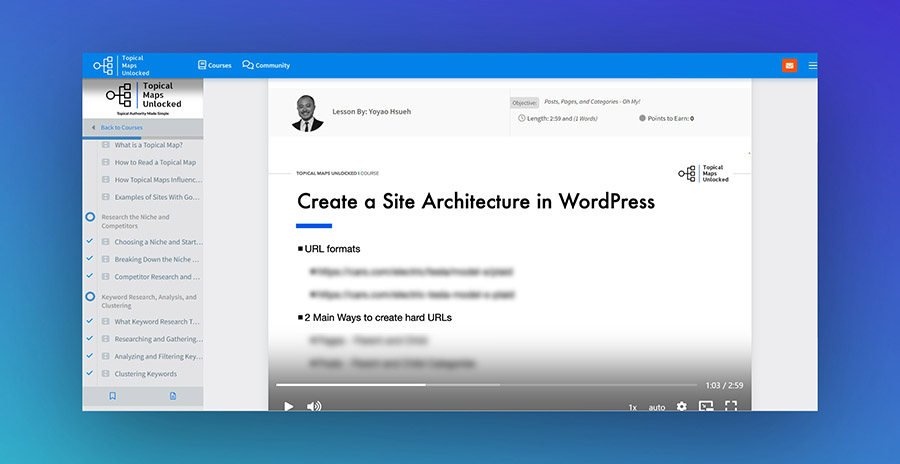Change playback speed from 1x

[x=633, y=407]
